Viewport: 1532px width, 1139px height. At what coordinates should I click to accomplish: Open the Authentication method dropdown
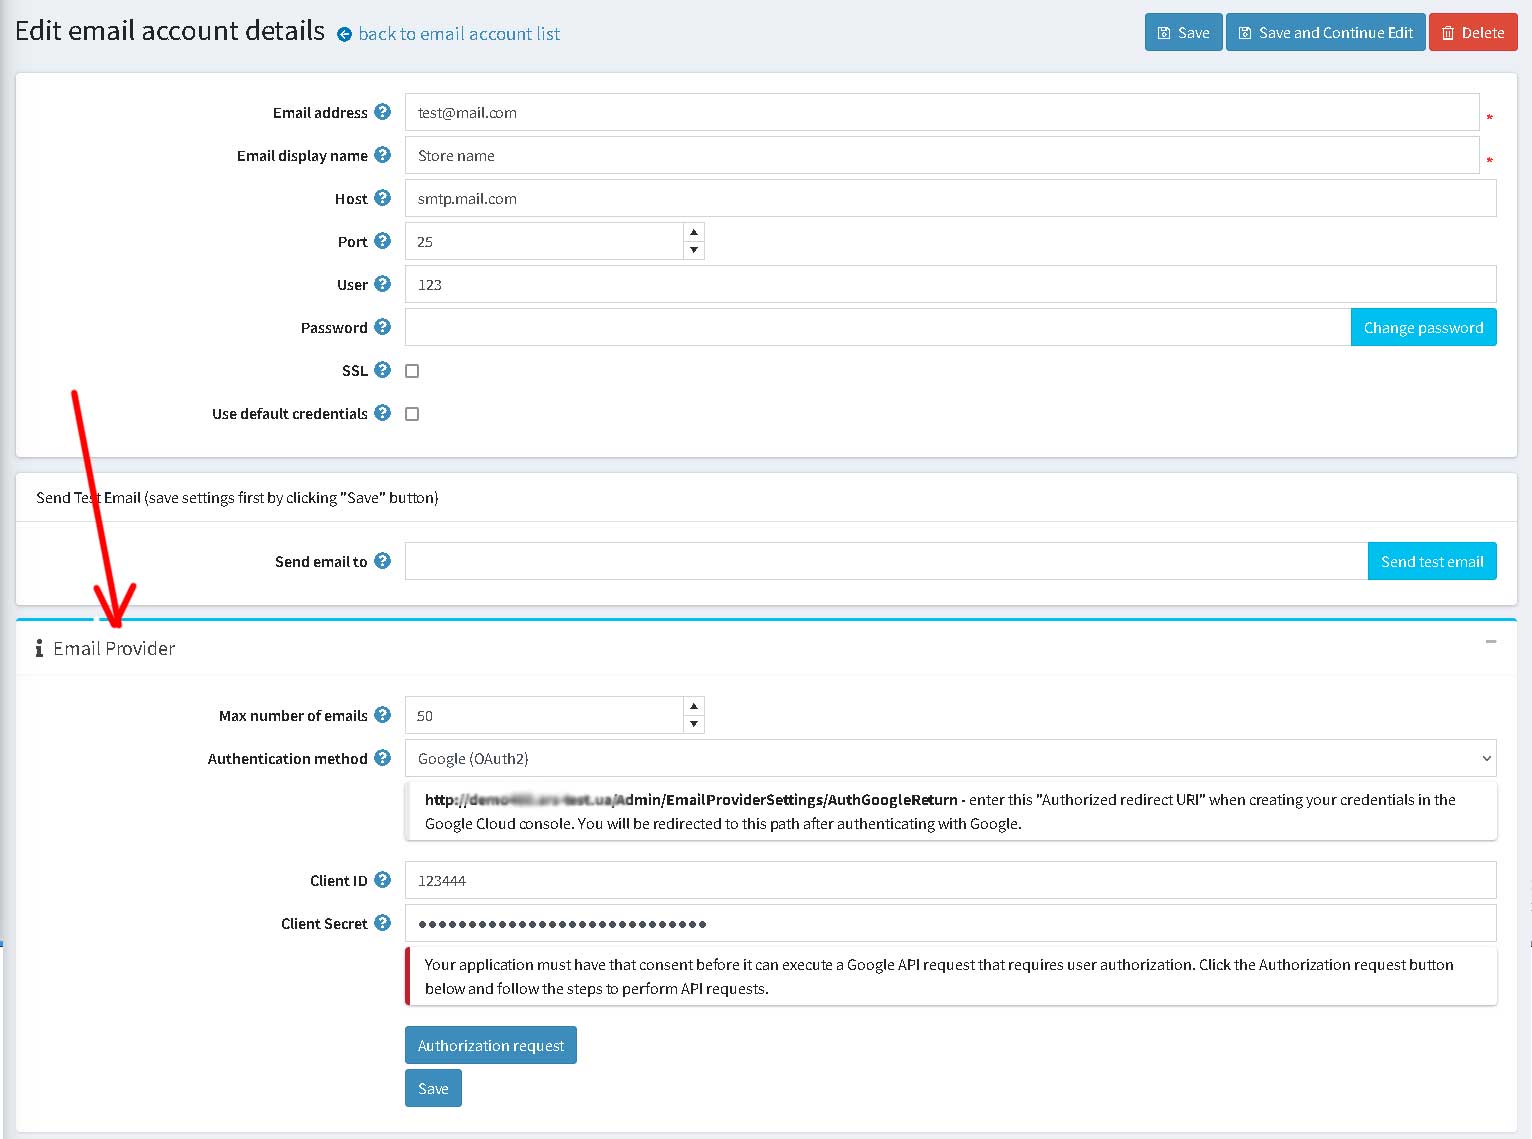click(x=949, y=758)
